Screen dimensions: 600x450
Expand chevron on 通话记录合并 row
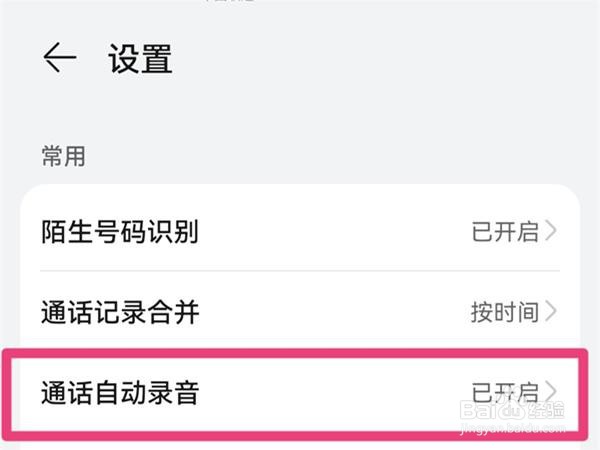pyautogui.click(x=551, y=311)
